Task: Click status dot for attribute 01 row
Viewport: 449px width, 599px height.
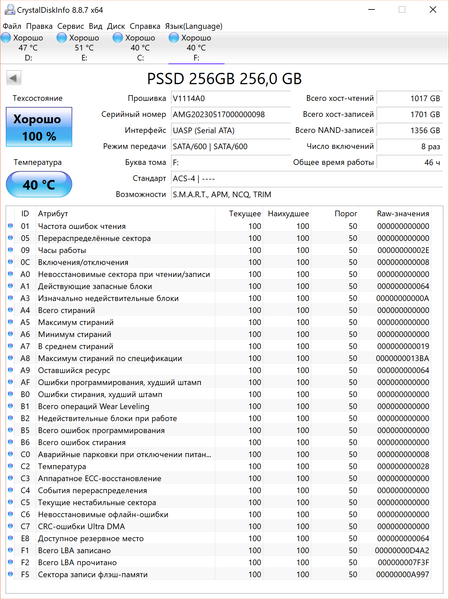Action: (10, 226)
